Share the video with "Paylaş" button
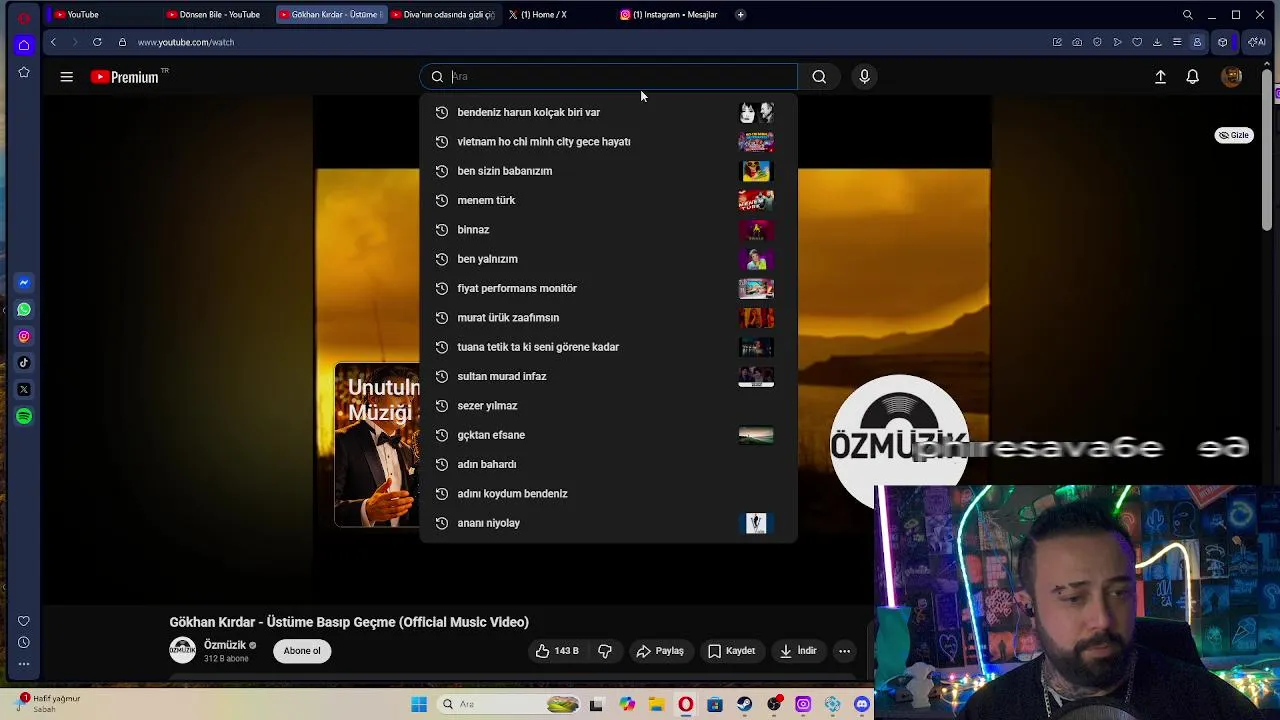 click(x=660, y=651)
